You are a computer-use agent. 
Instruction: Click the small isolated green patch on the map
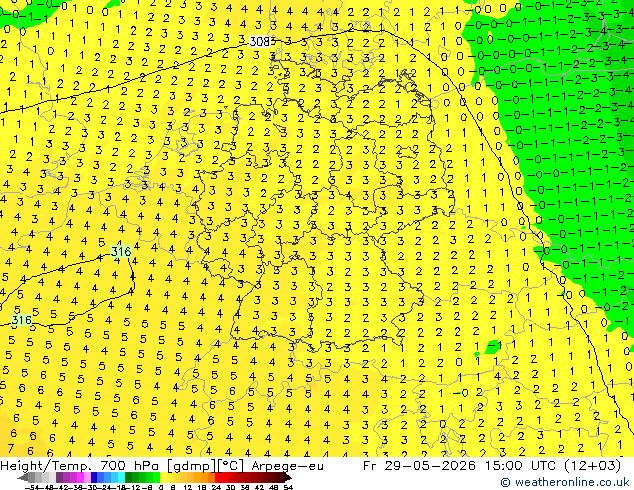point(492,346)
